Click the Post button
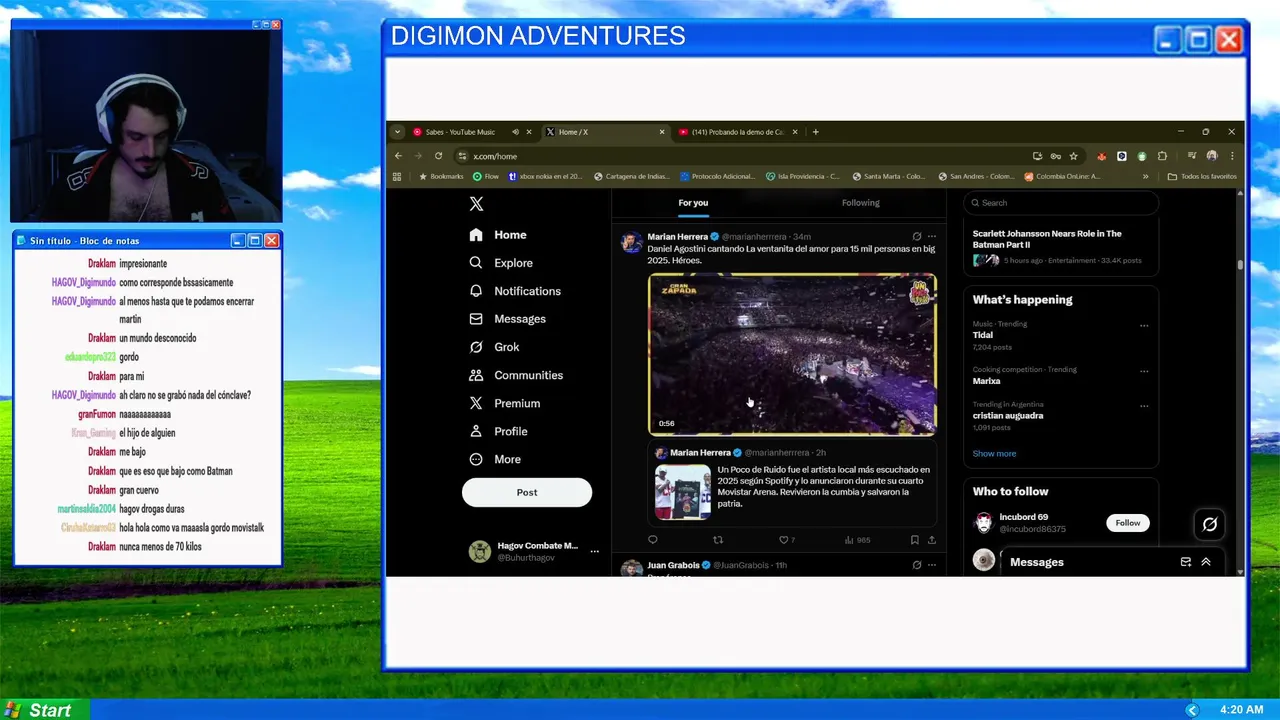This screenshot has height=720, width=1280. tap(527, 492)
